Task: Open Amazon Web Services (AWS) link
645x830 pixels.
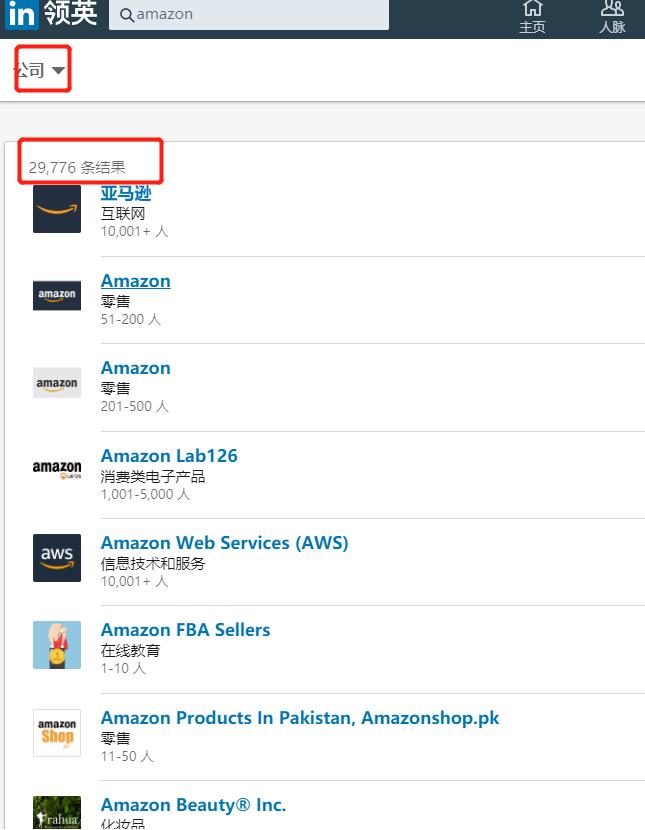Action: 224,543
